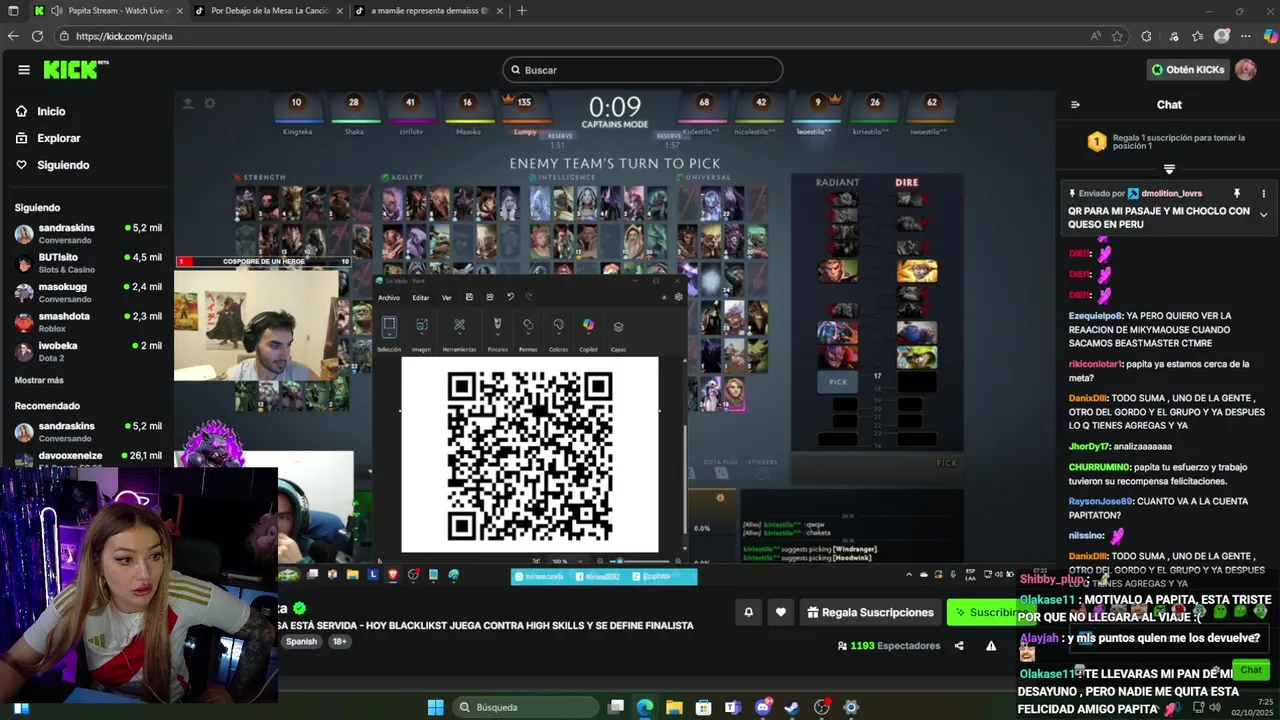Click the Read aloud icon in the address bar
Screen dimensions: 1280x720
(1096, 36)
